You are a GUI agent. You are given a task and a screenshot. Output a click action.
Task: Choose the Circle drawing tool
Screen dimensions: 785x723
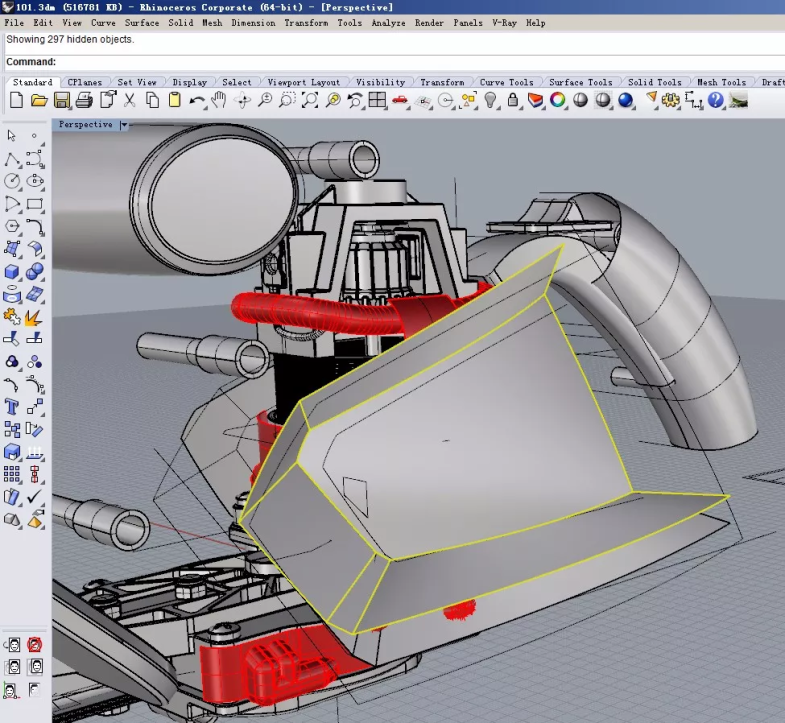(12, 181)
